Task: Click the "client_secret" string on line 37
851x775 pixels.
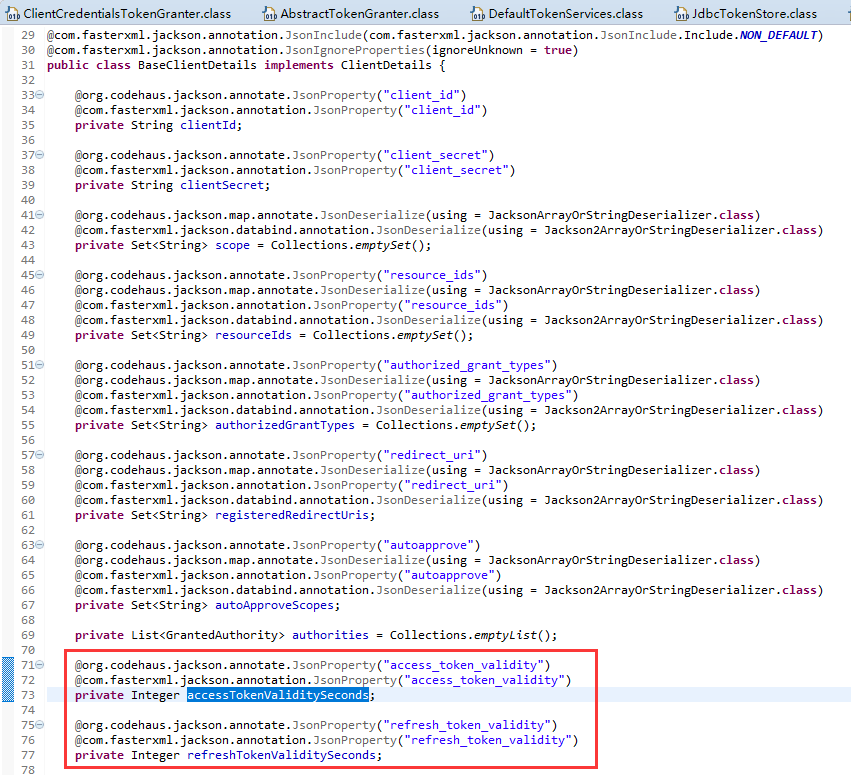Action: coord(435,155)
